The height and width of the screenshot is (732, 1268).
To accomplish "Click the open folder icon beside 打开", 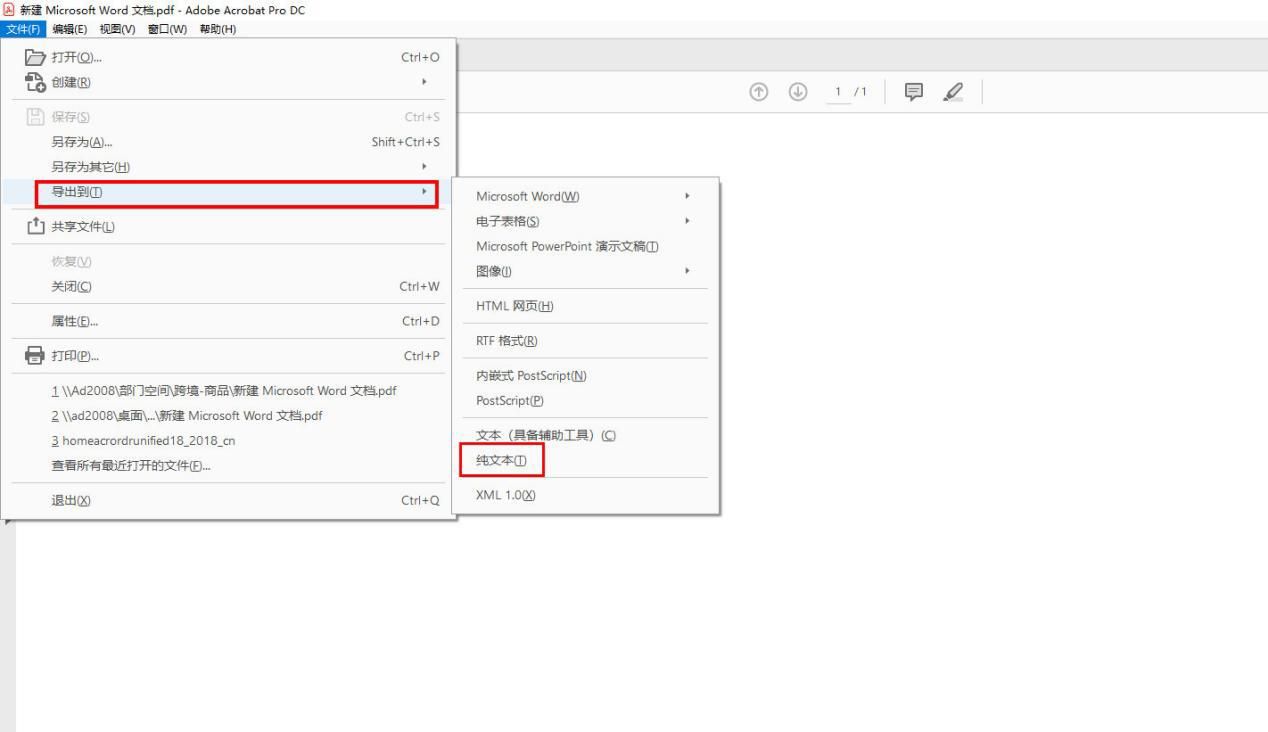I will [x=34, y=57].
